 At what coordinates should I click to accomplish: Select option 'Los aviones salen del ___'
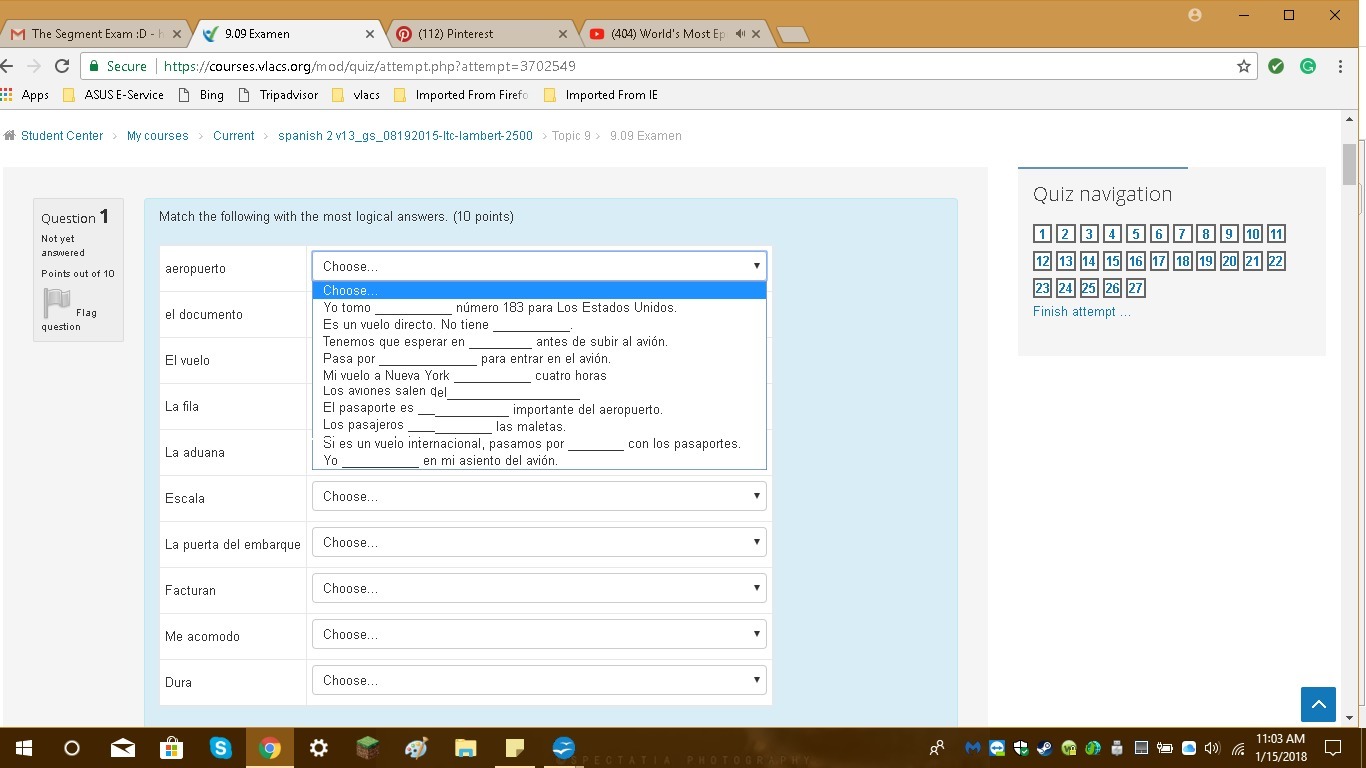[x=539, y=392]
